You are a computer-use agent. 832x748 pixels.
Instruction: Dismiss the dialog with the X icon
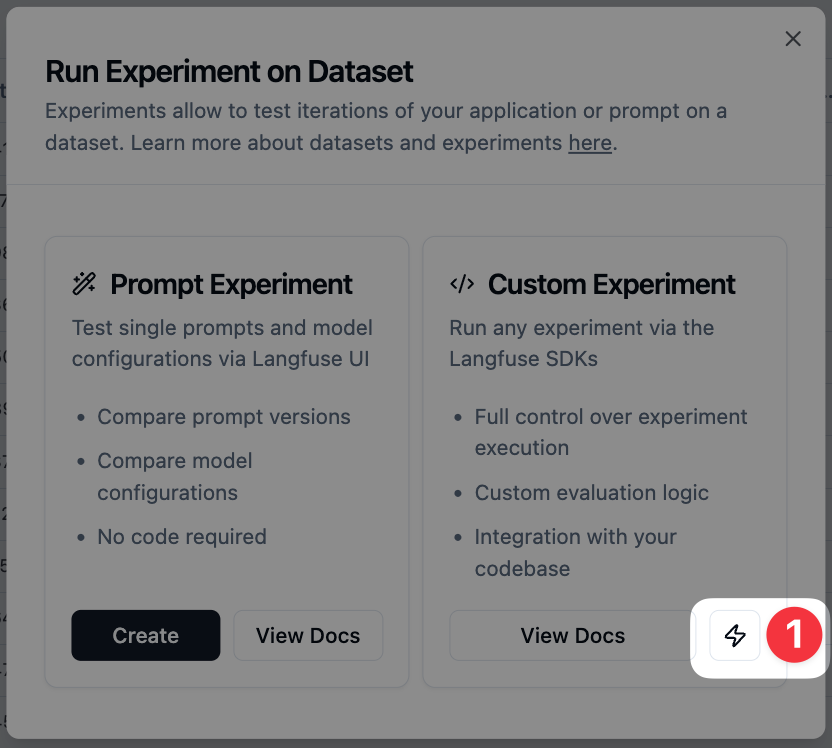pos(793,39)
